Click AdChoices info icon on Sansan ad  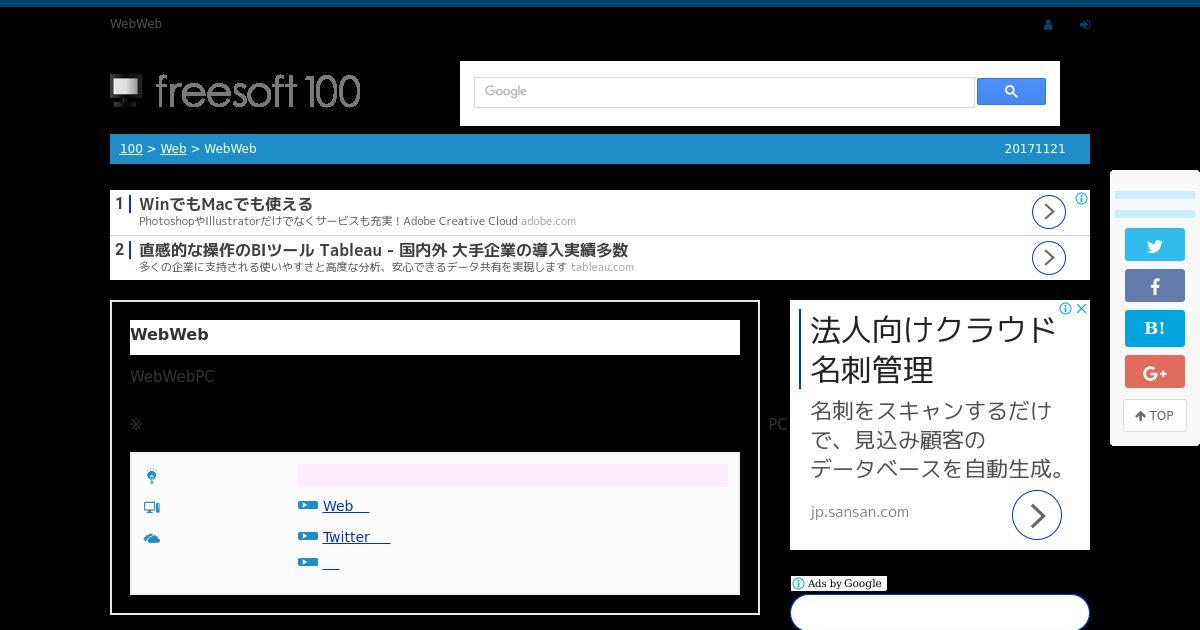tap(1066, 309)
